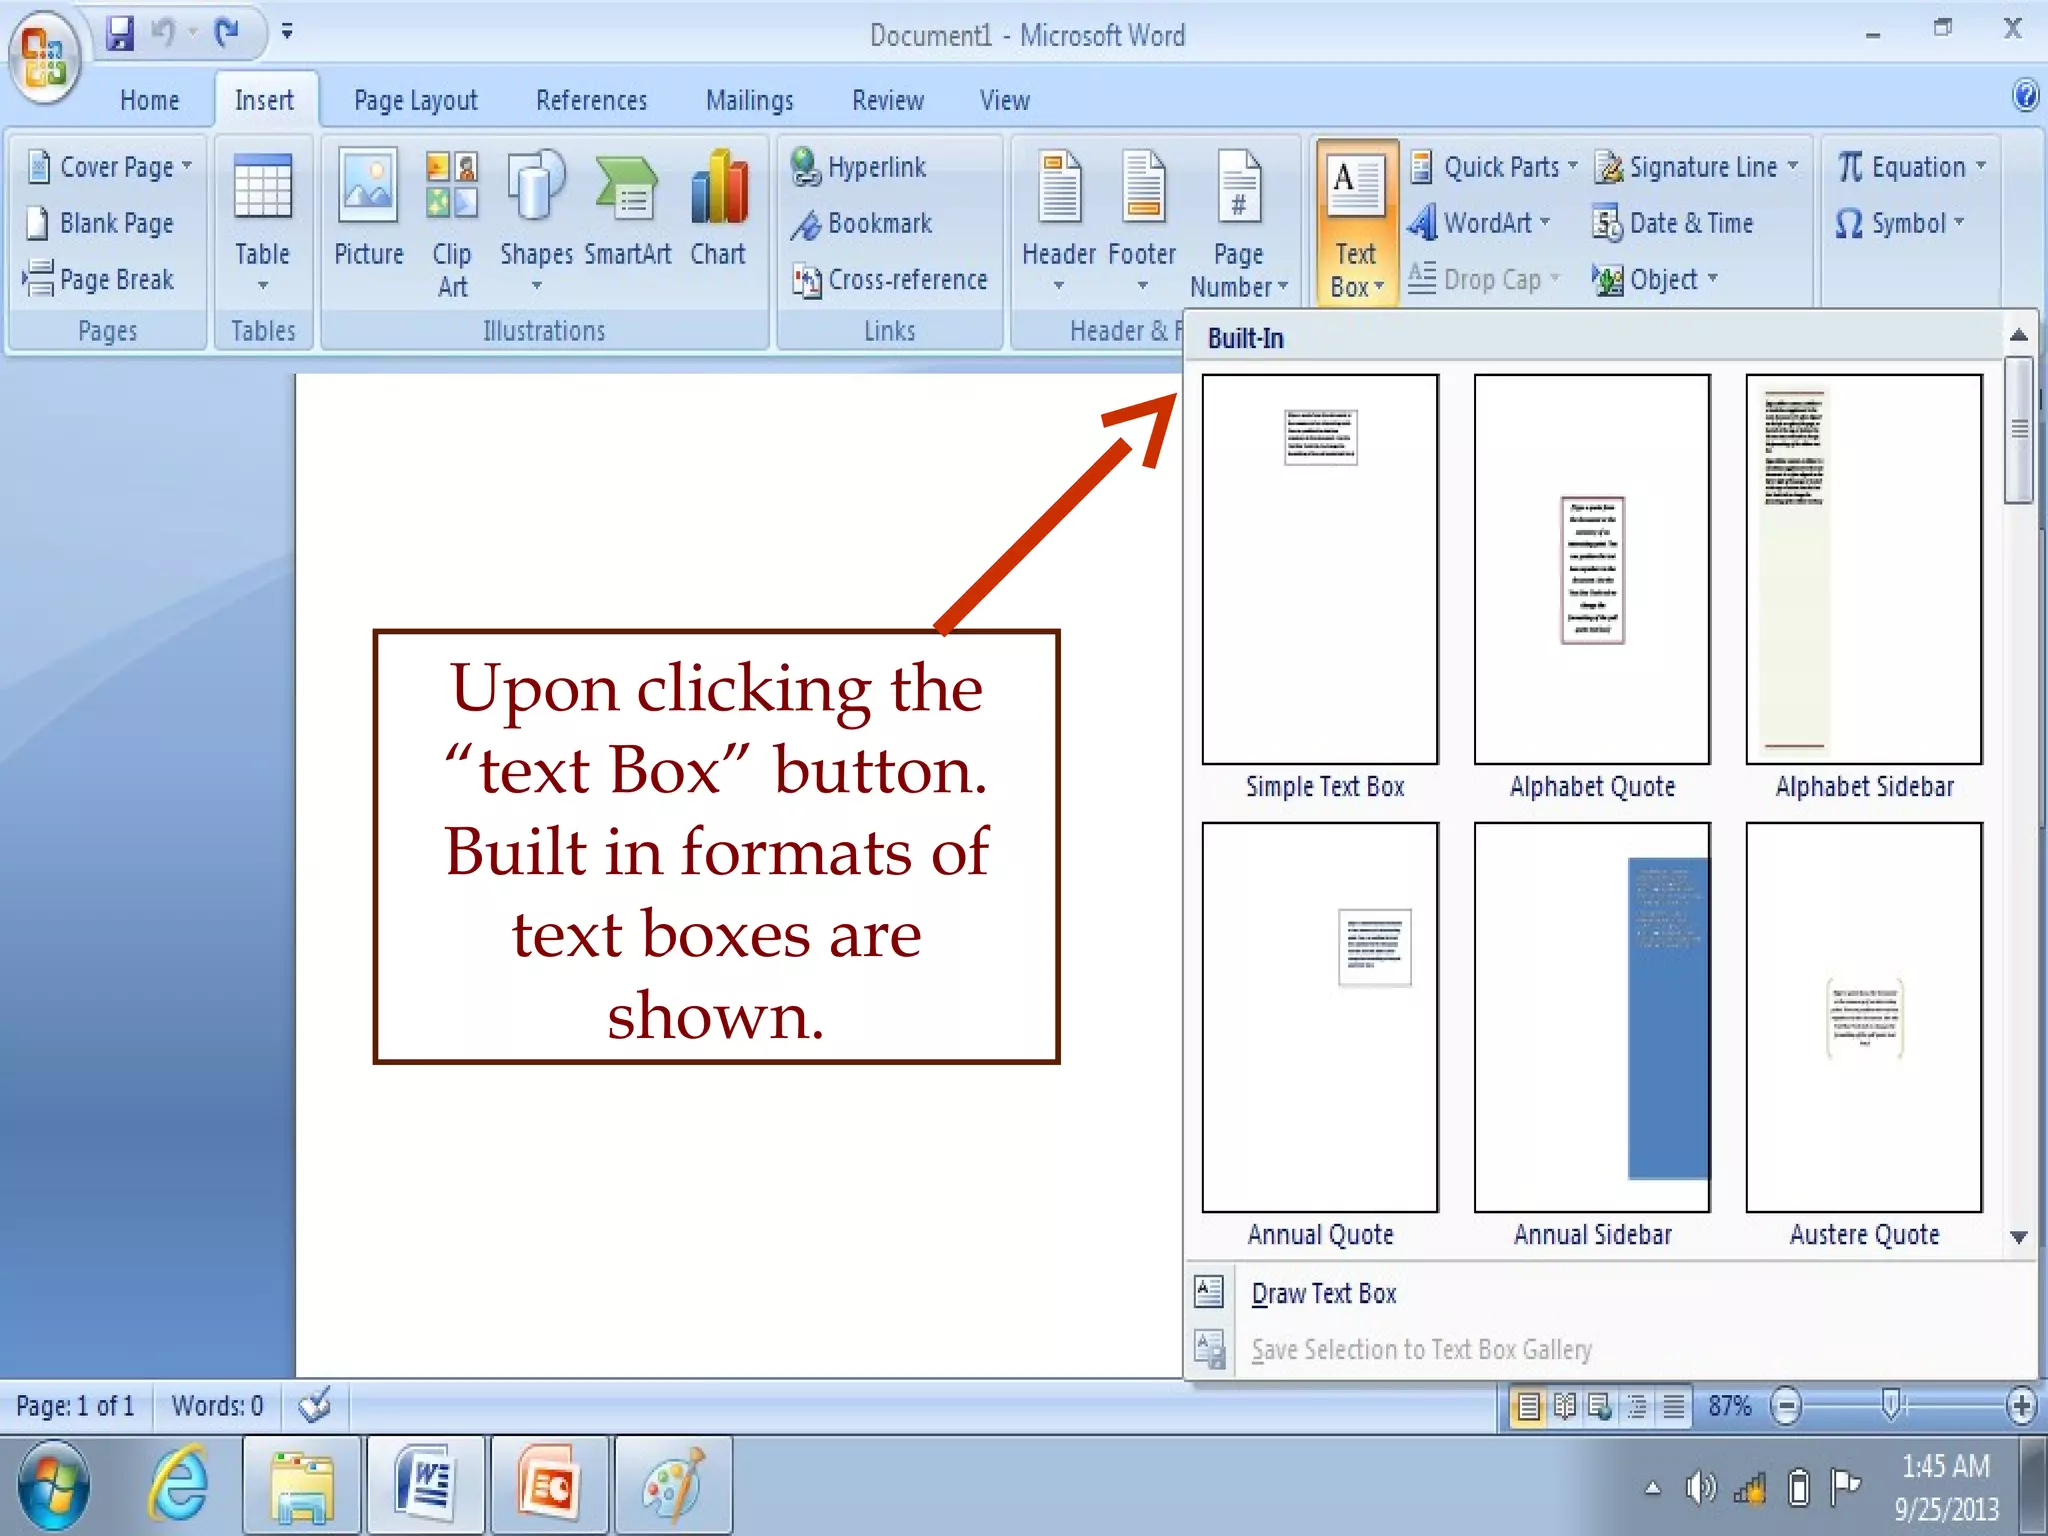The image size is (2048, 1536).
Task: Open Word Help question mark icon
Action: point(2025,96)
